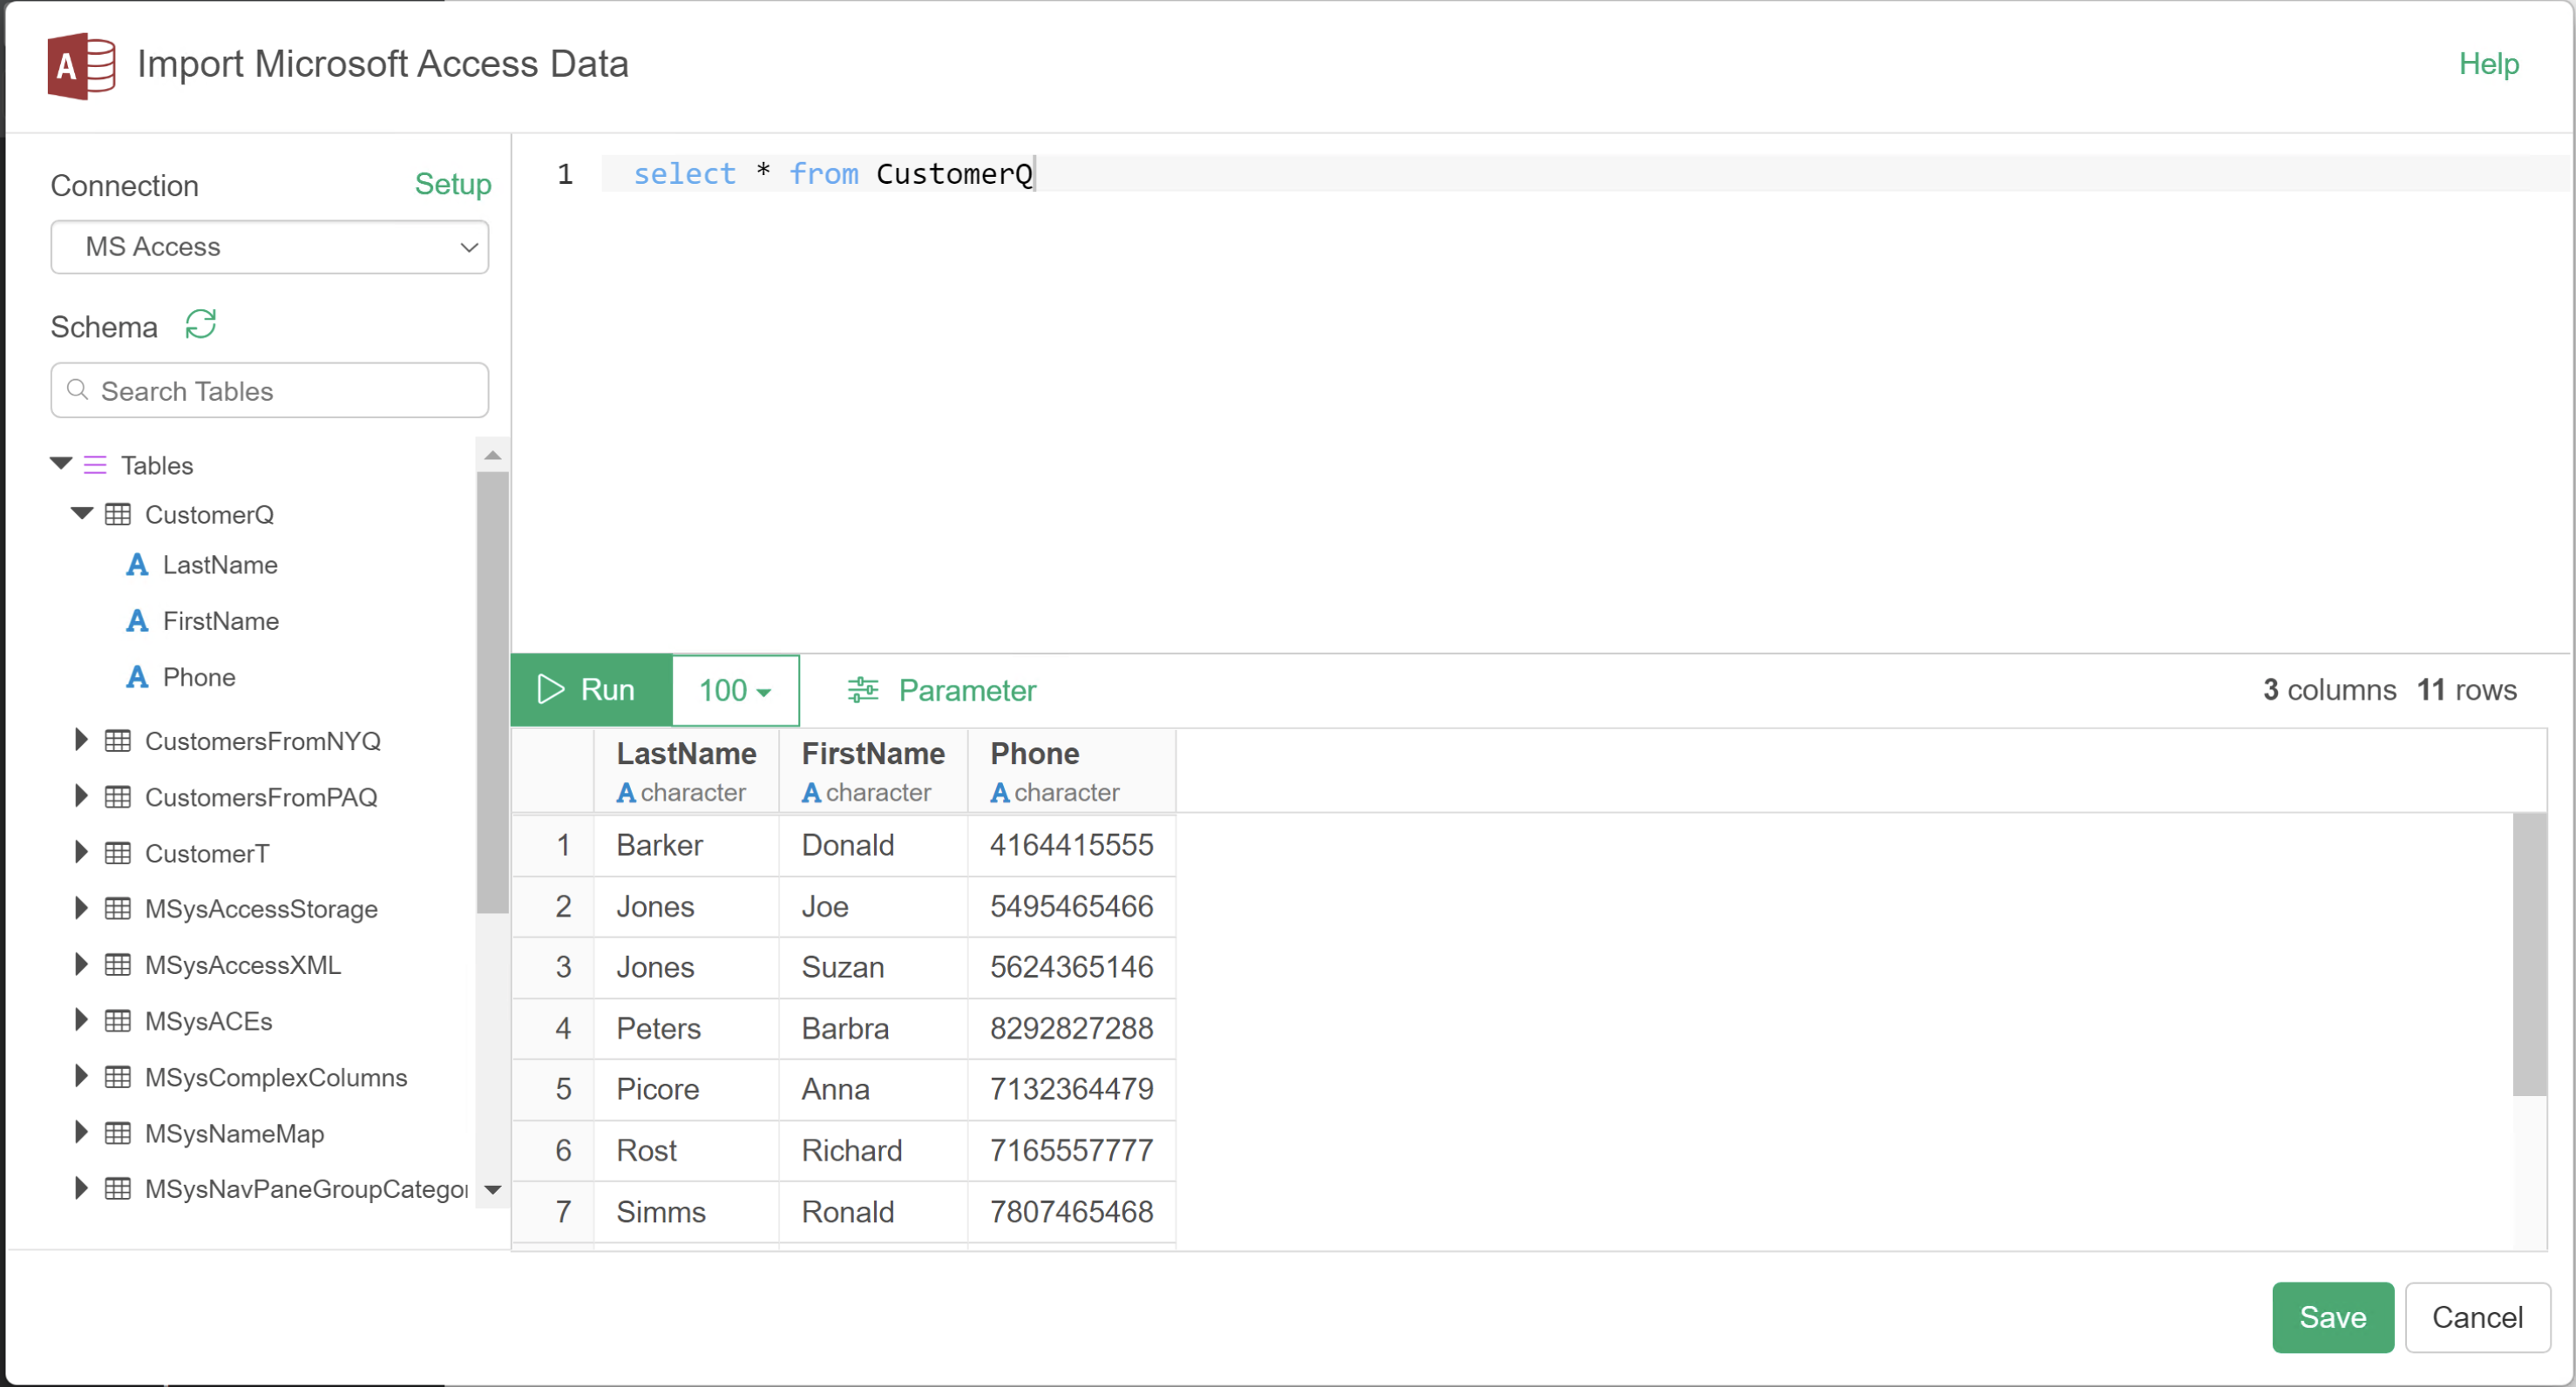
Task: Click the Tables list icon
Action: point(95,465)
